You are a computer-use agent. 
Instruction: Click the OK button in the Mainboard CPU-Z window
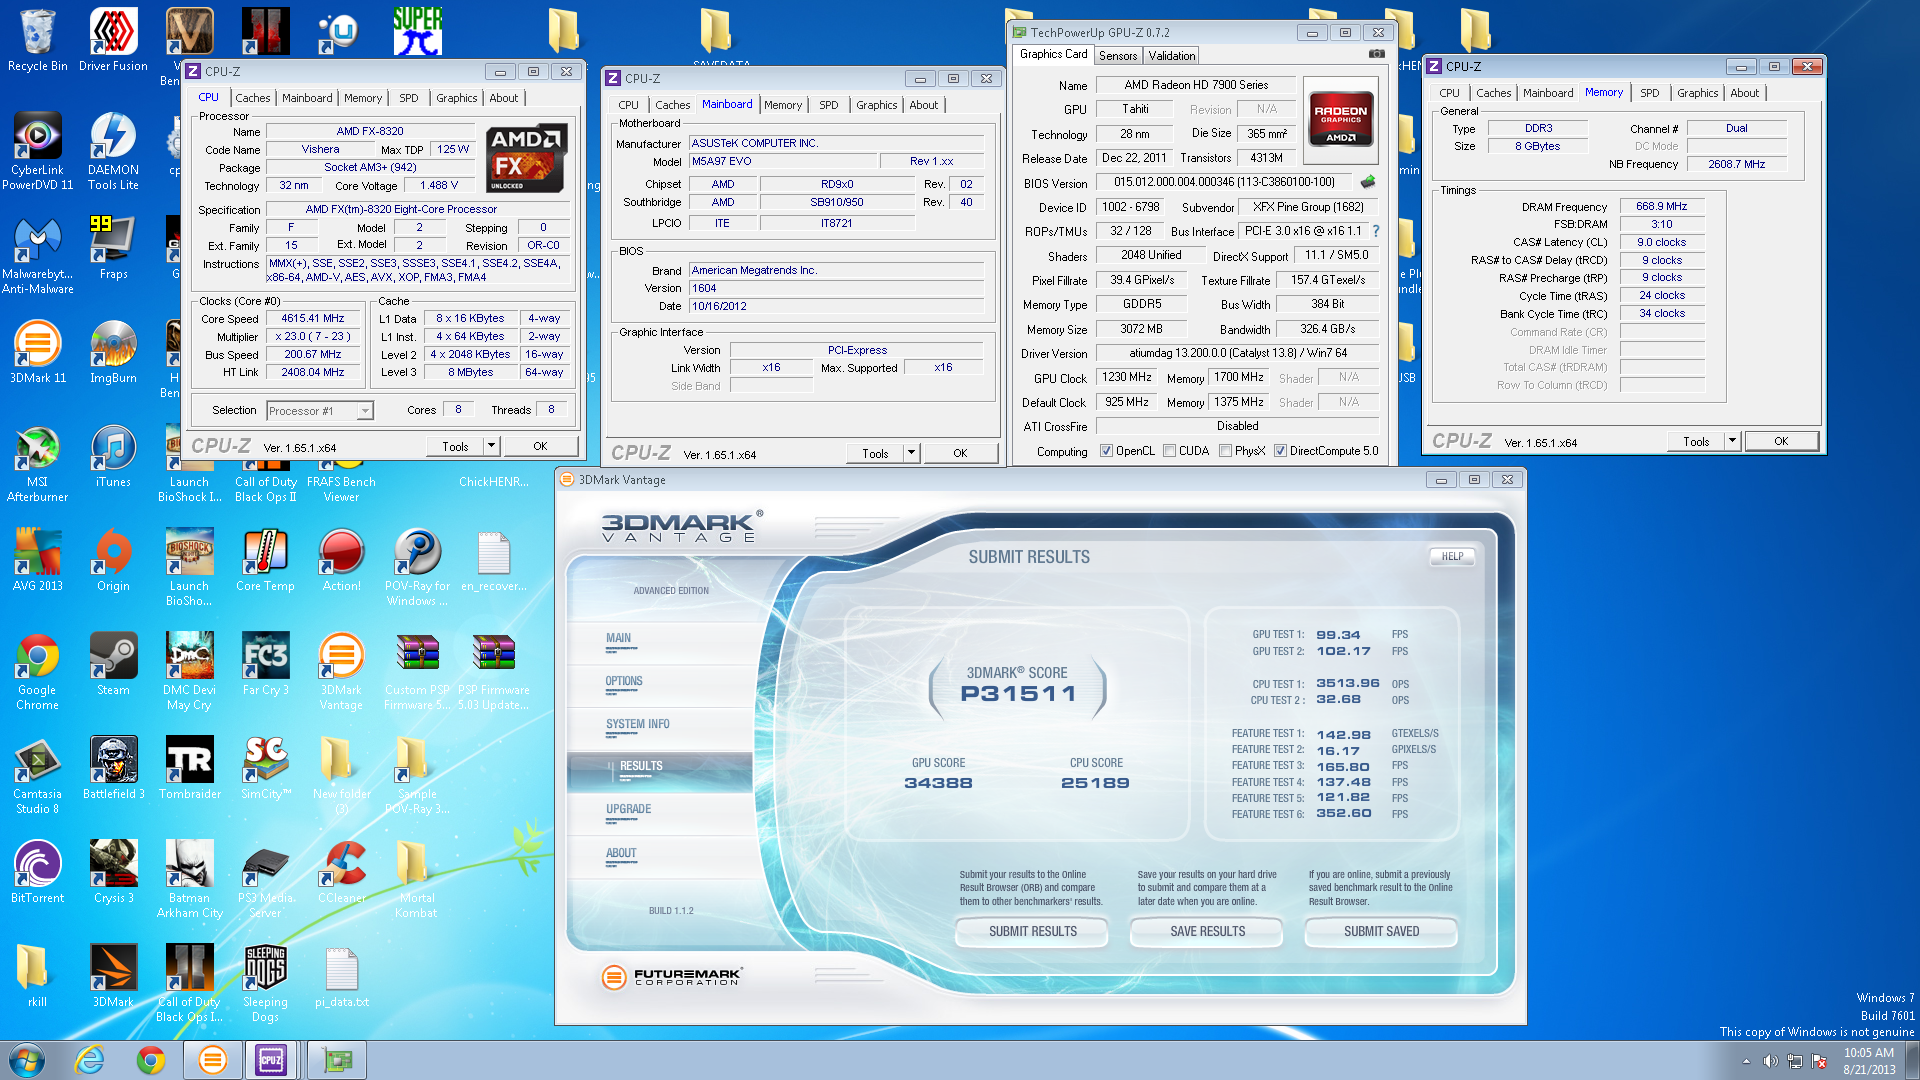tap(960, 453)
